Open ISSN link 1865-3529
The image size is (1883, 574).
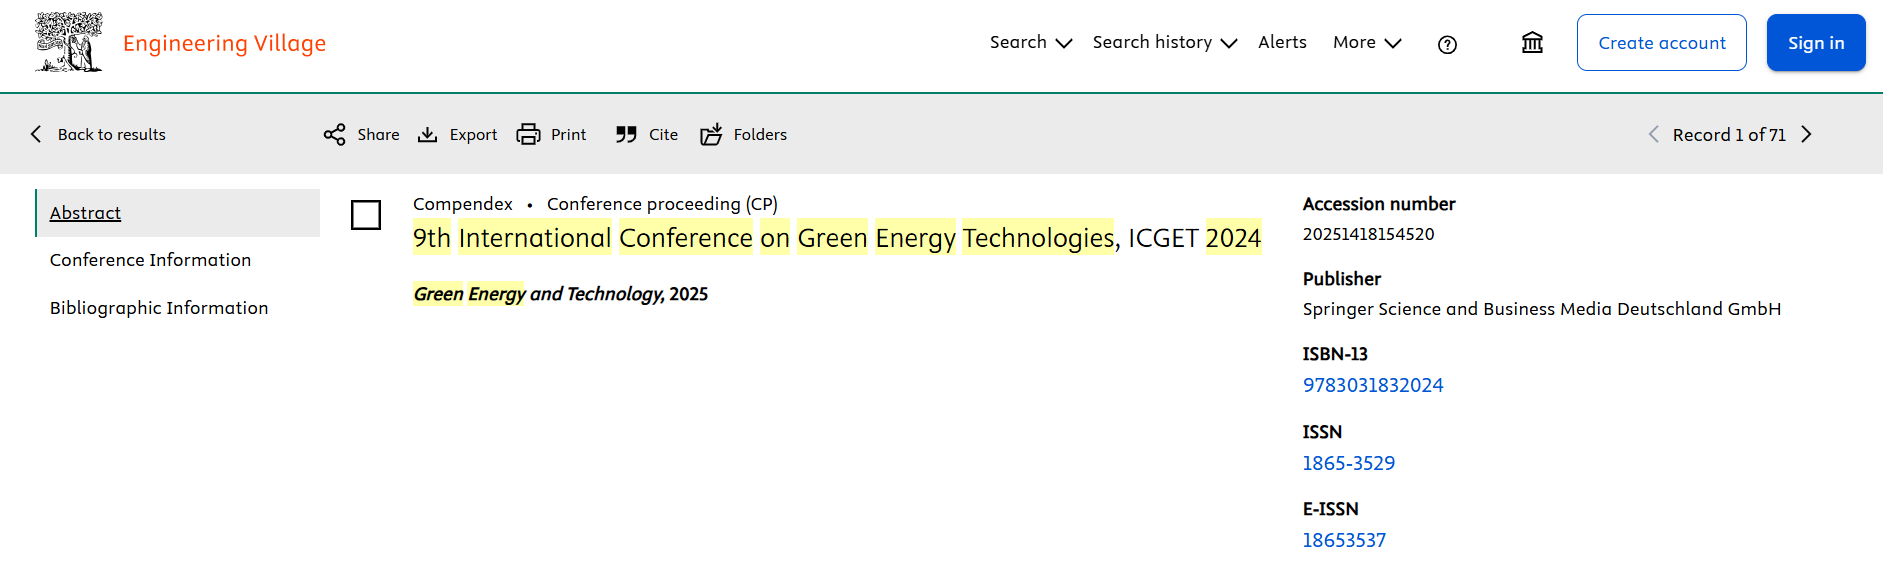pyautogui.click(x=1348, y=463)
